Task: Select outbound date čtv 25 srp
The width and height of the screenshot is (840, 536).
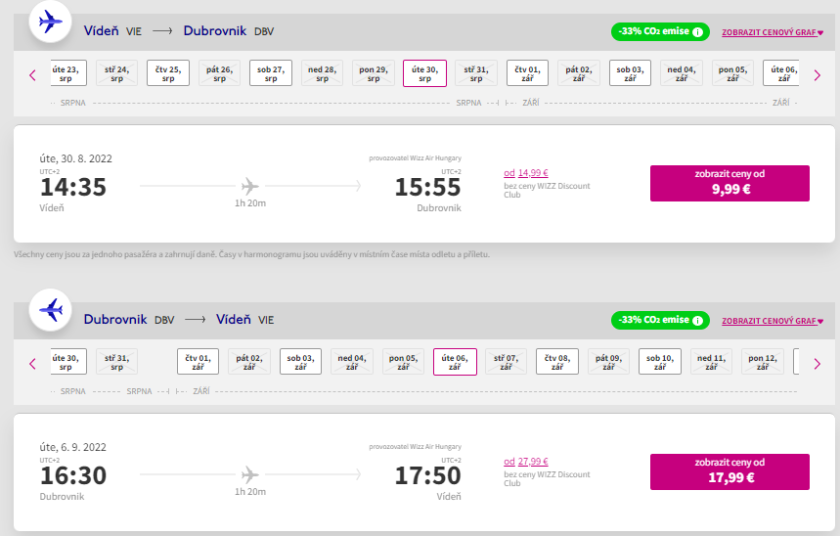Action: (168, 73)
